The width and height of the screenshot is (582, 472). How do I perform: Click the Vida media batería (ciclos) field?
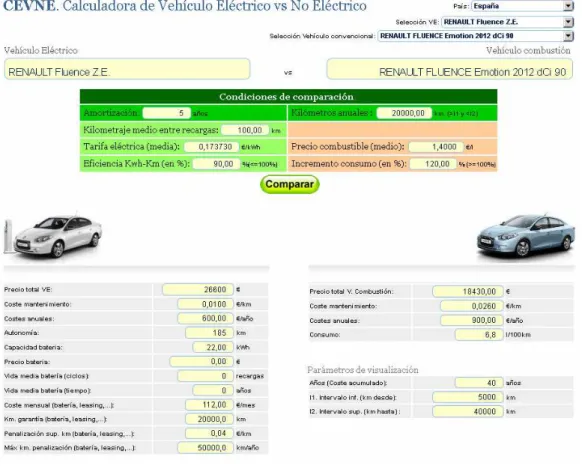pos(205,376)
